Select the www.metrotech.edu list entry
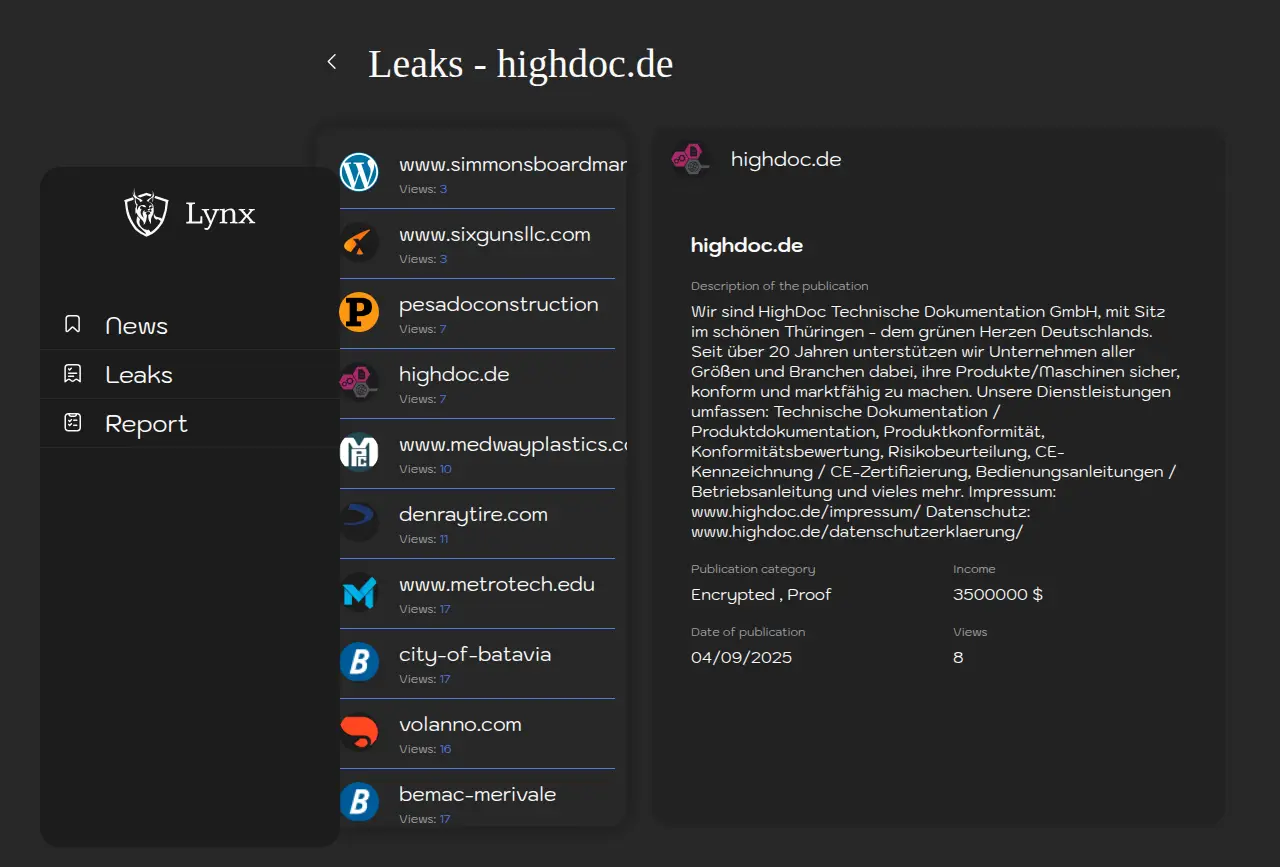 [496, 585]
